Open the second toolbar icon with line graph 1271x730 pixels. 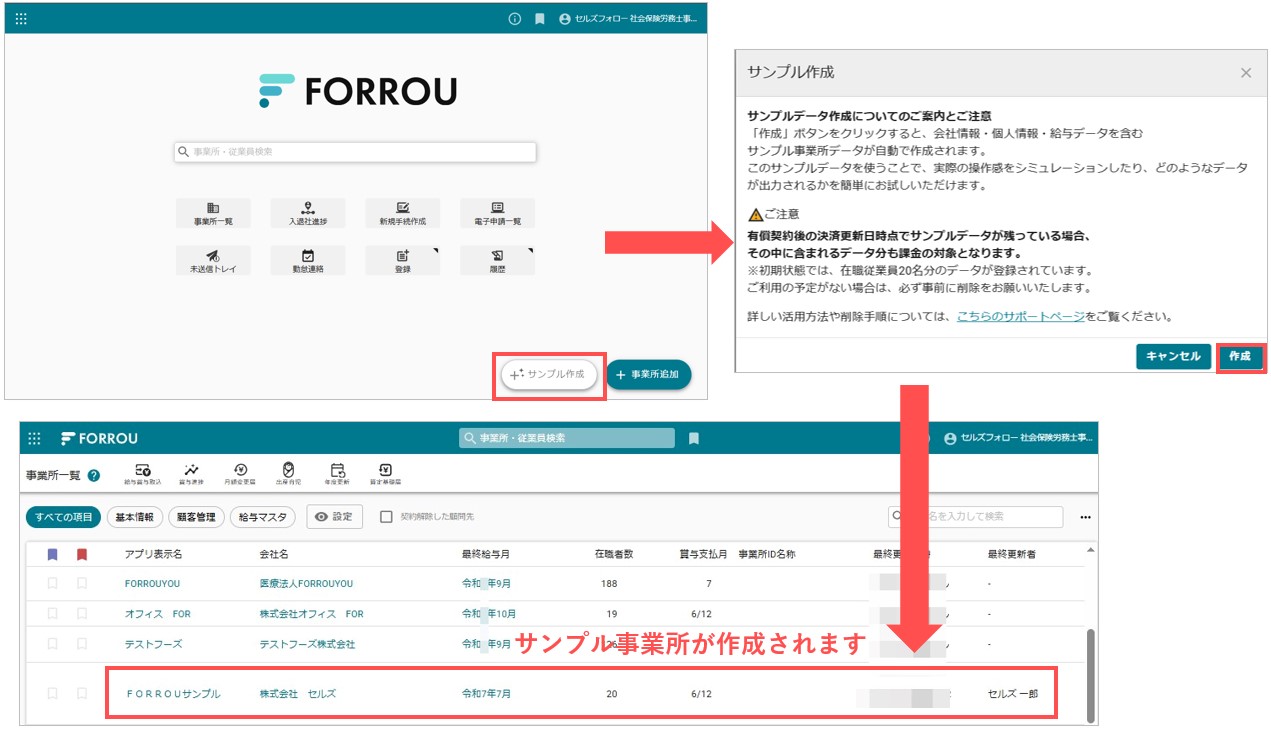point(191,473)
